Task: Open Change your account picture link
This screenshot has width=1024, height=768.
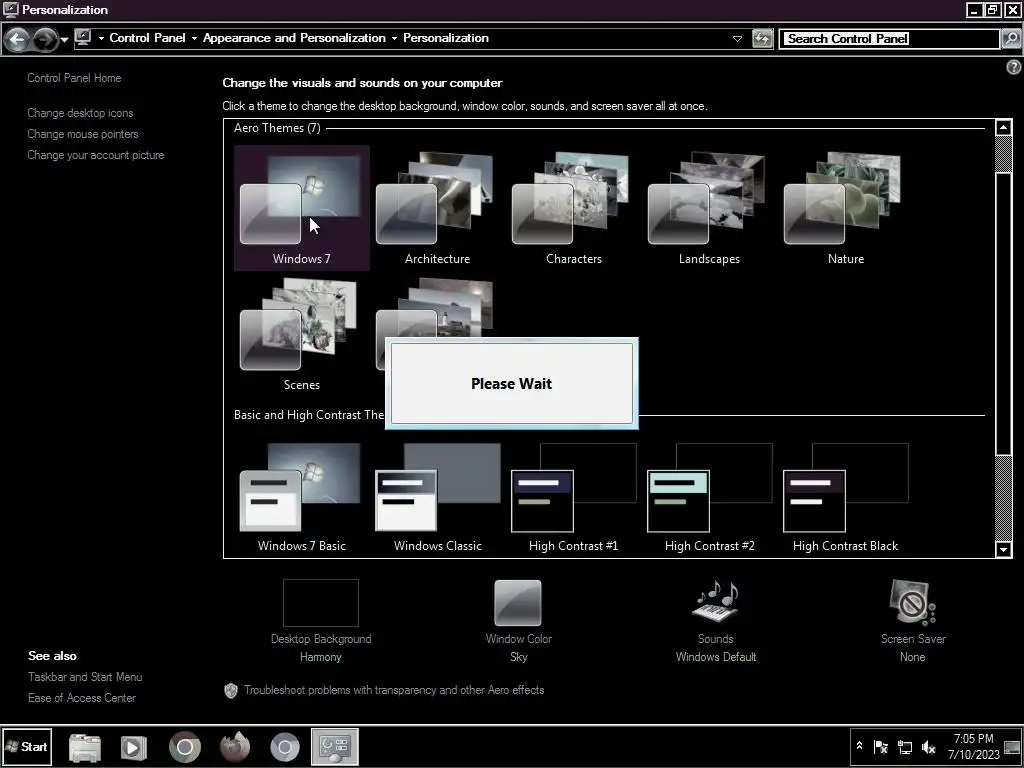Action: point(96,155)
